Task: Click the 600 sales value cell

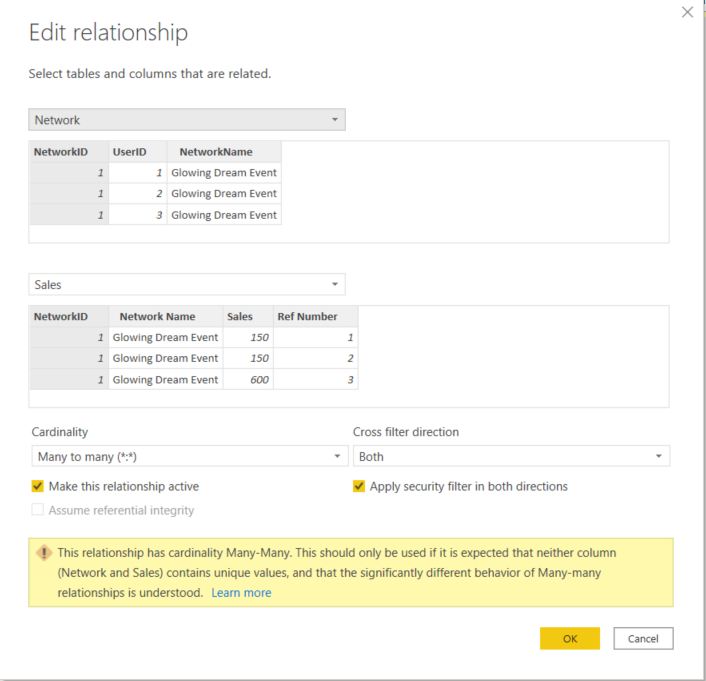Action: coord(248,380)
